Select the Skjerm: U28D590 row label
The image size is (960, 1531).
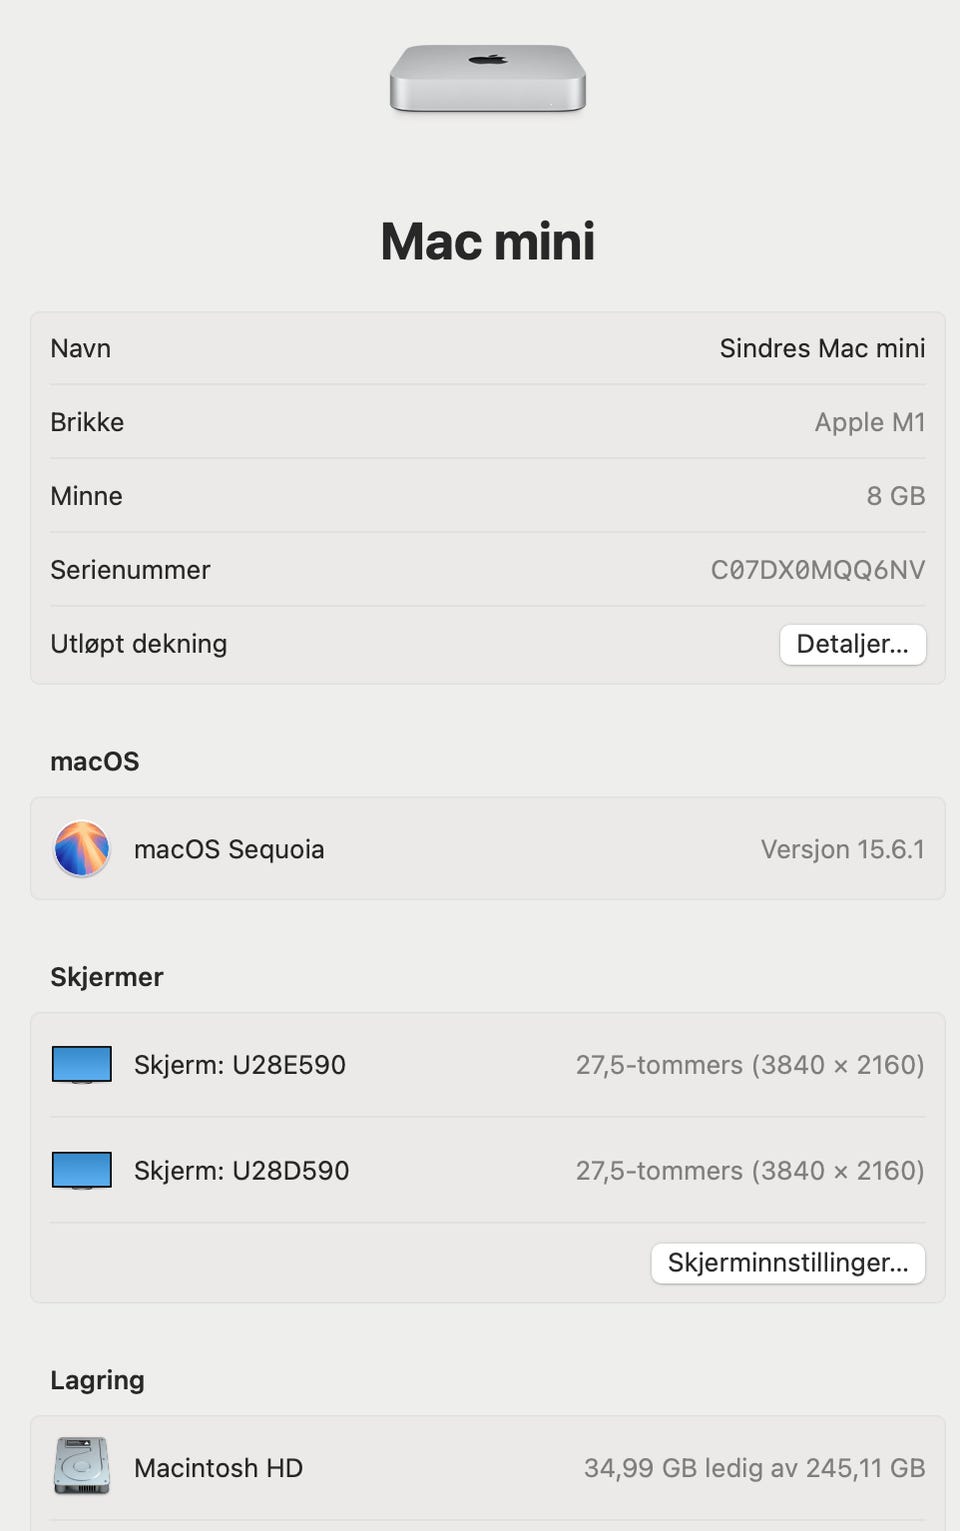tap(241, 1170)
